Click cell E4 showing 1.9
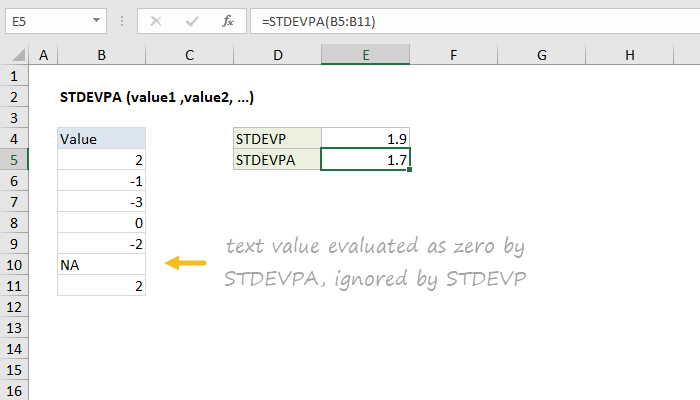Image resolution: width=700 pixels, height=400 pixels. 365,139
